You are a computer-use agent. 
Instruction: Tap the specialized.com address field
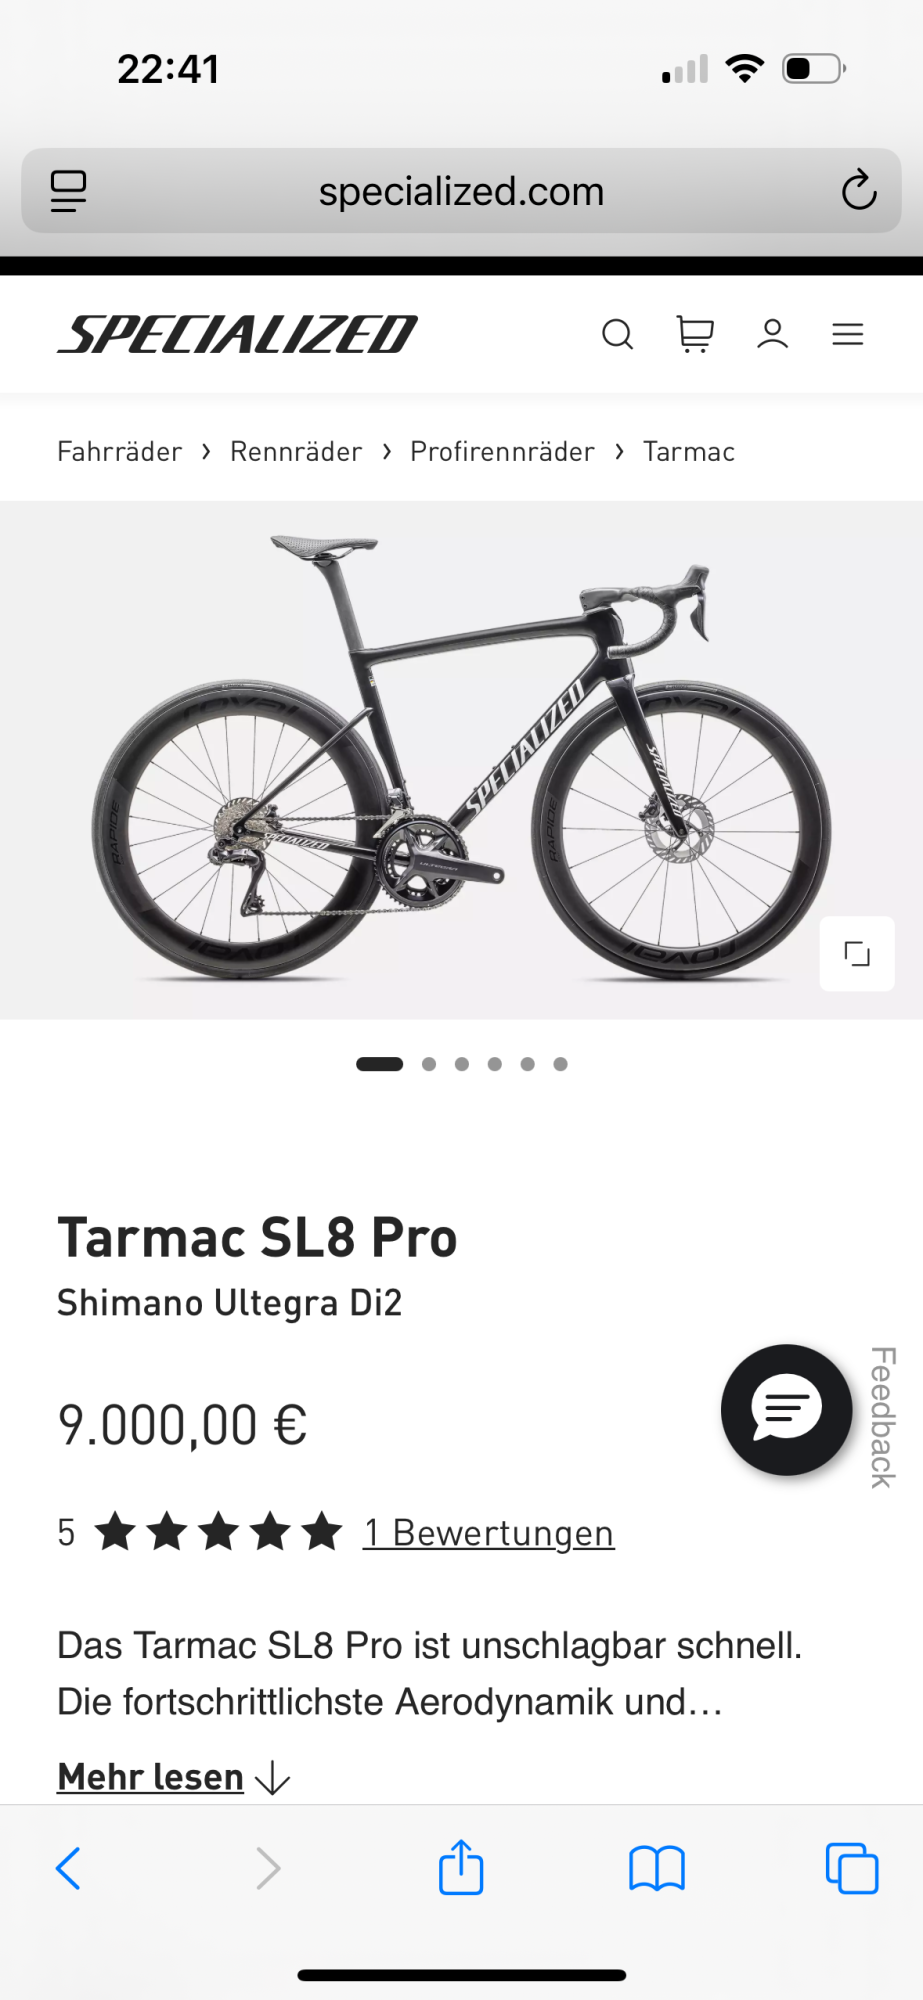(461, 191)
